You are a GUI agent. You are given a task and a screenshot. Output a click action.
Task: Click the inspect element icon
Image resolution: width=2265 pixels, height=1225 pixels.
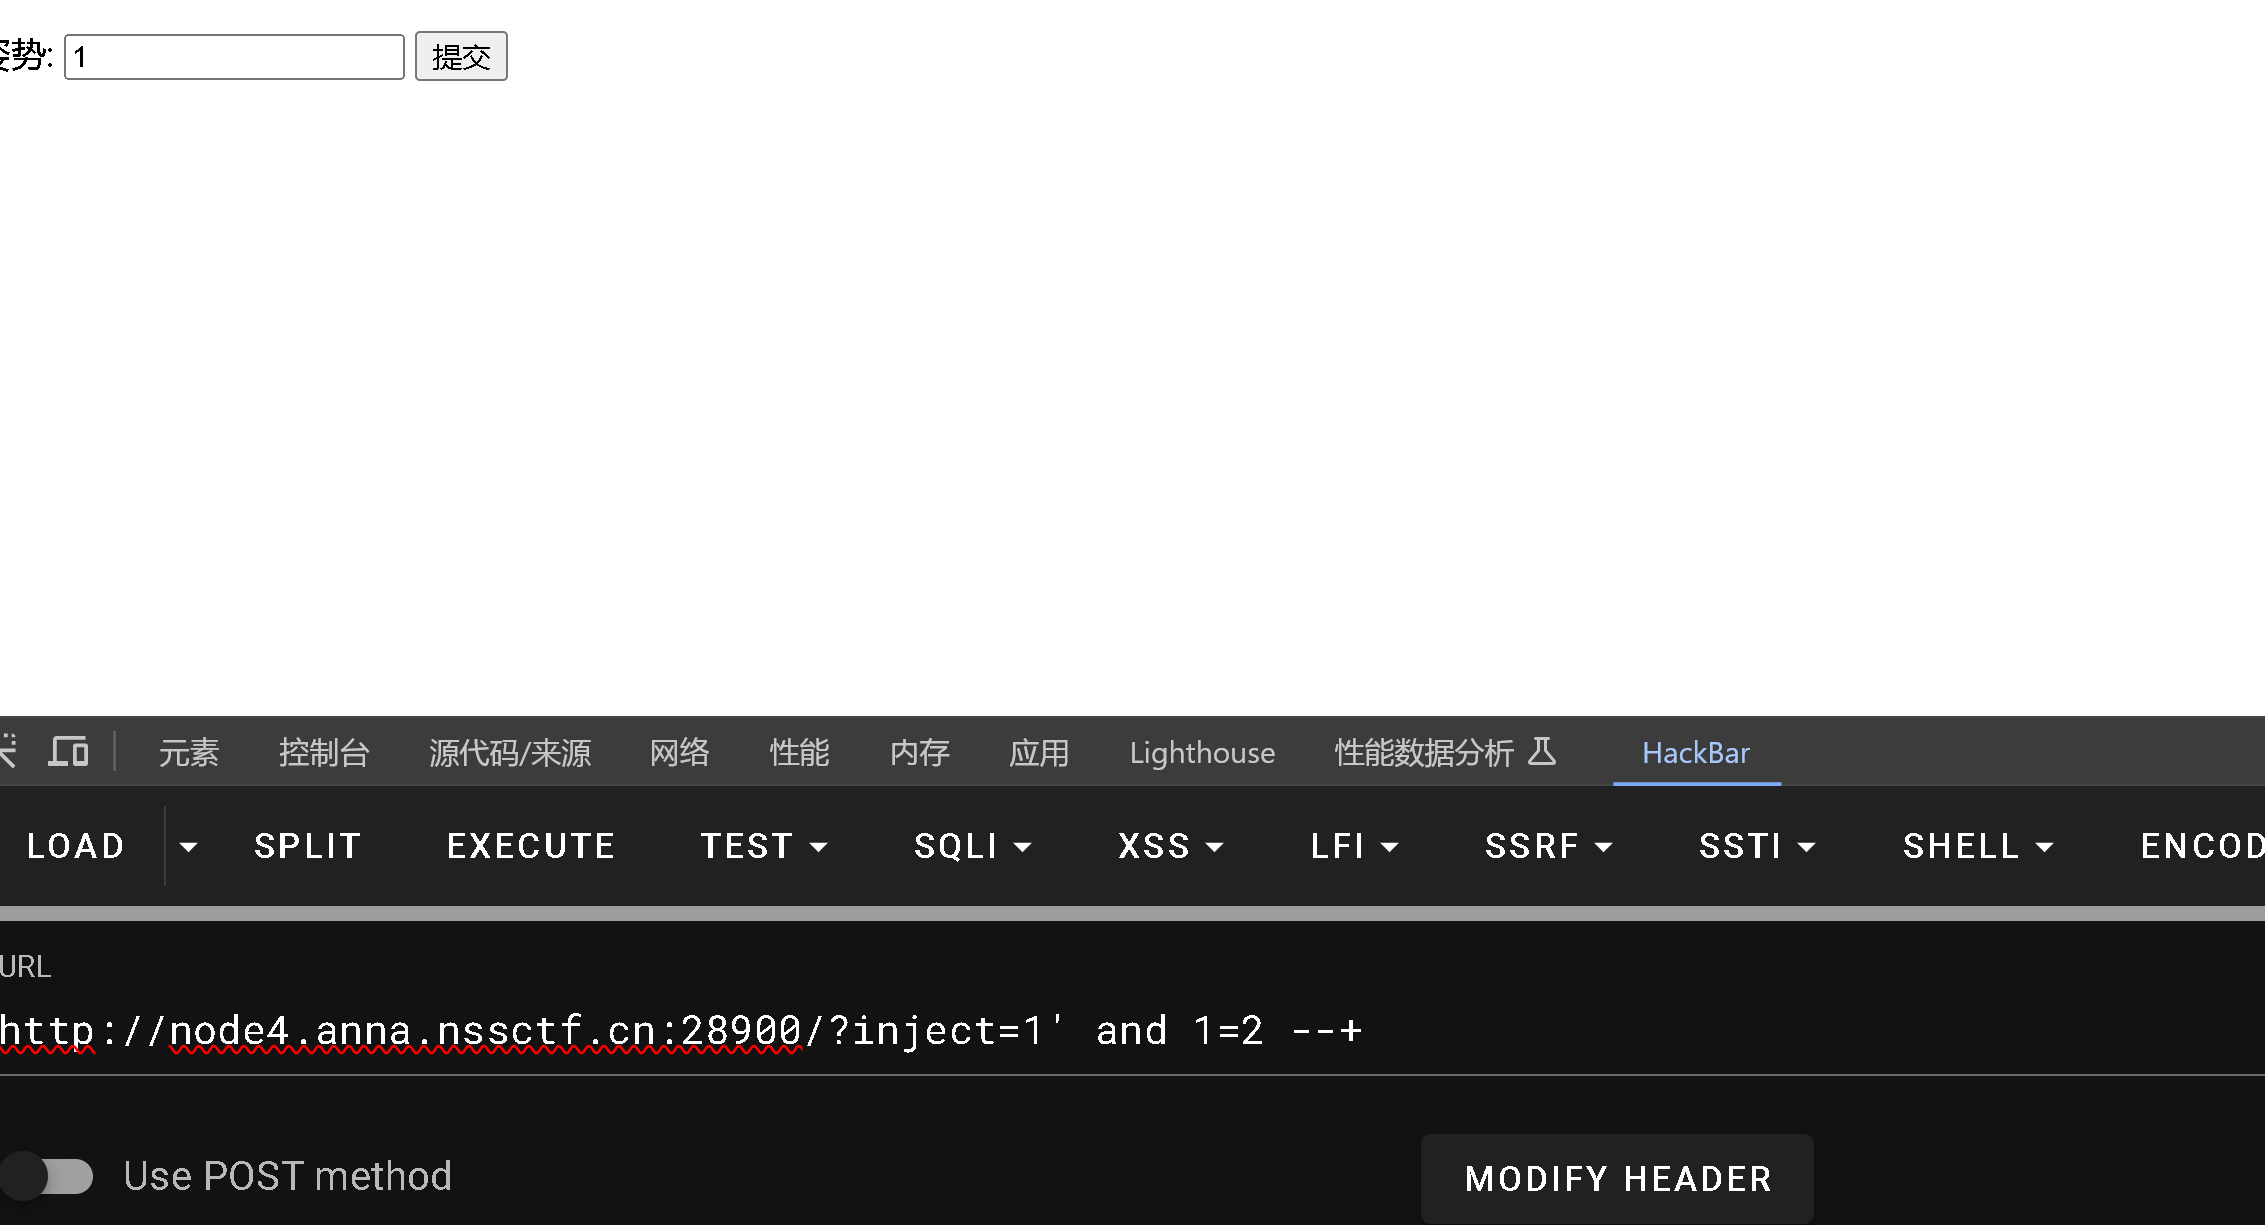[x=8, y=751]
